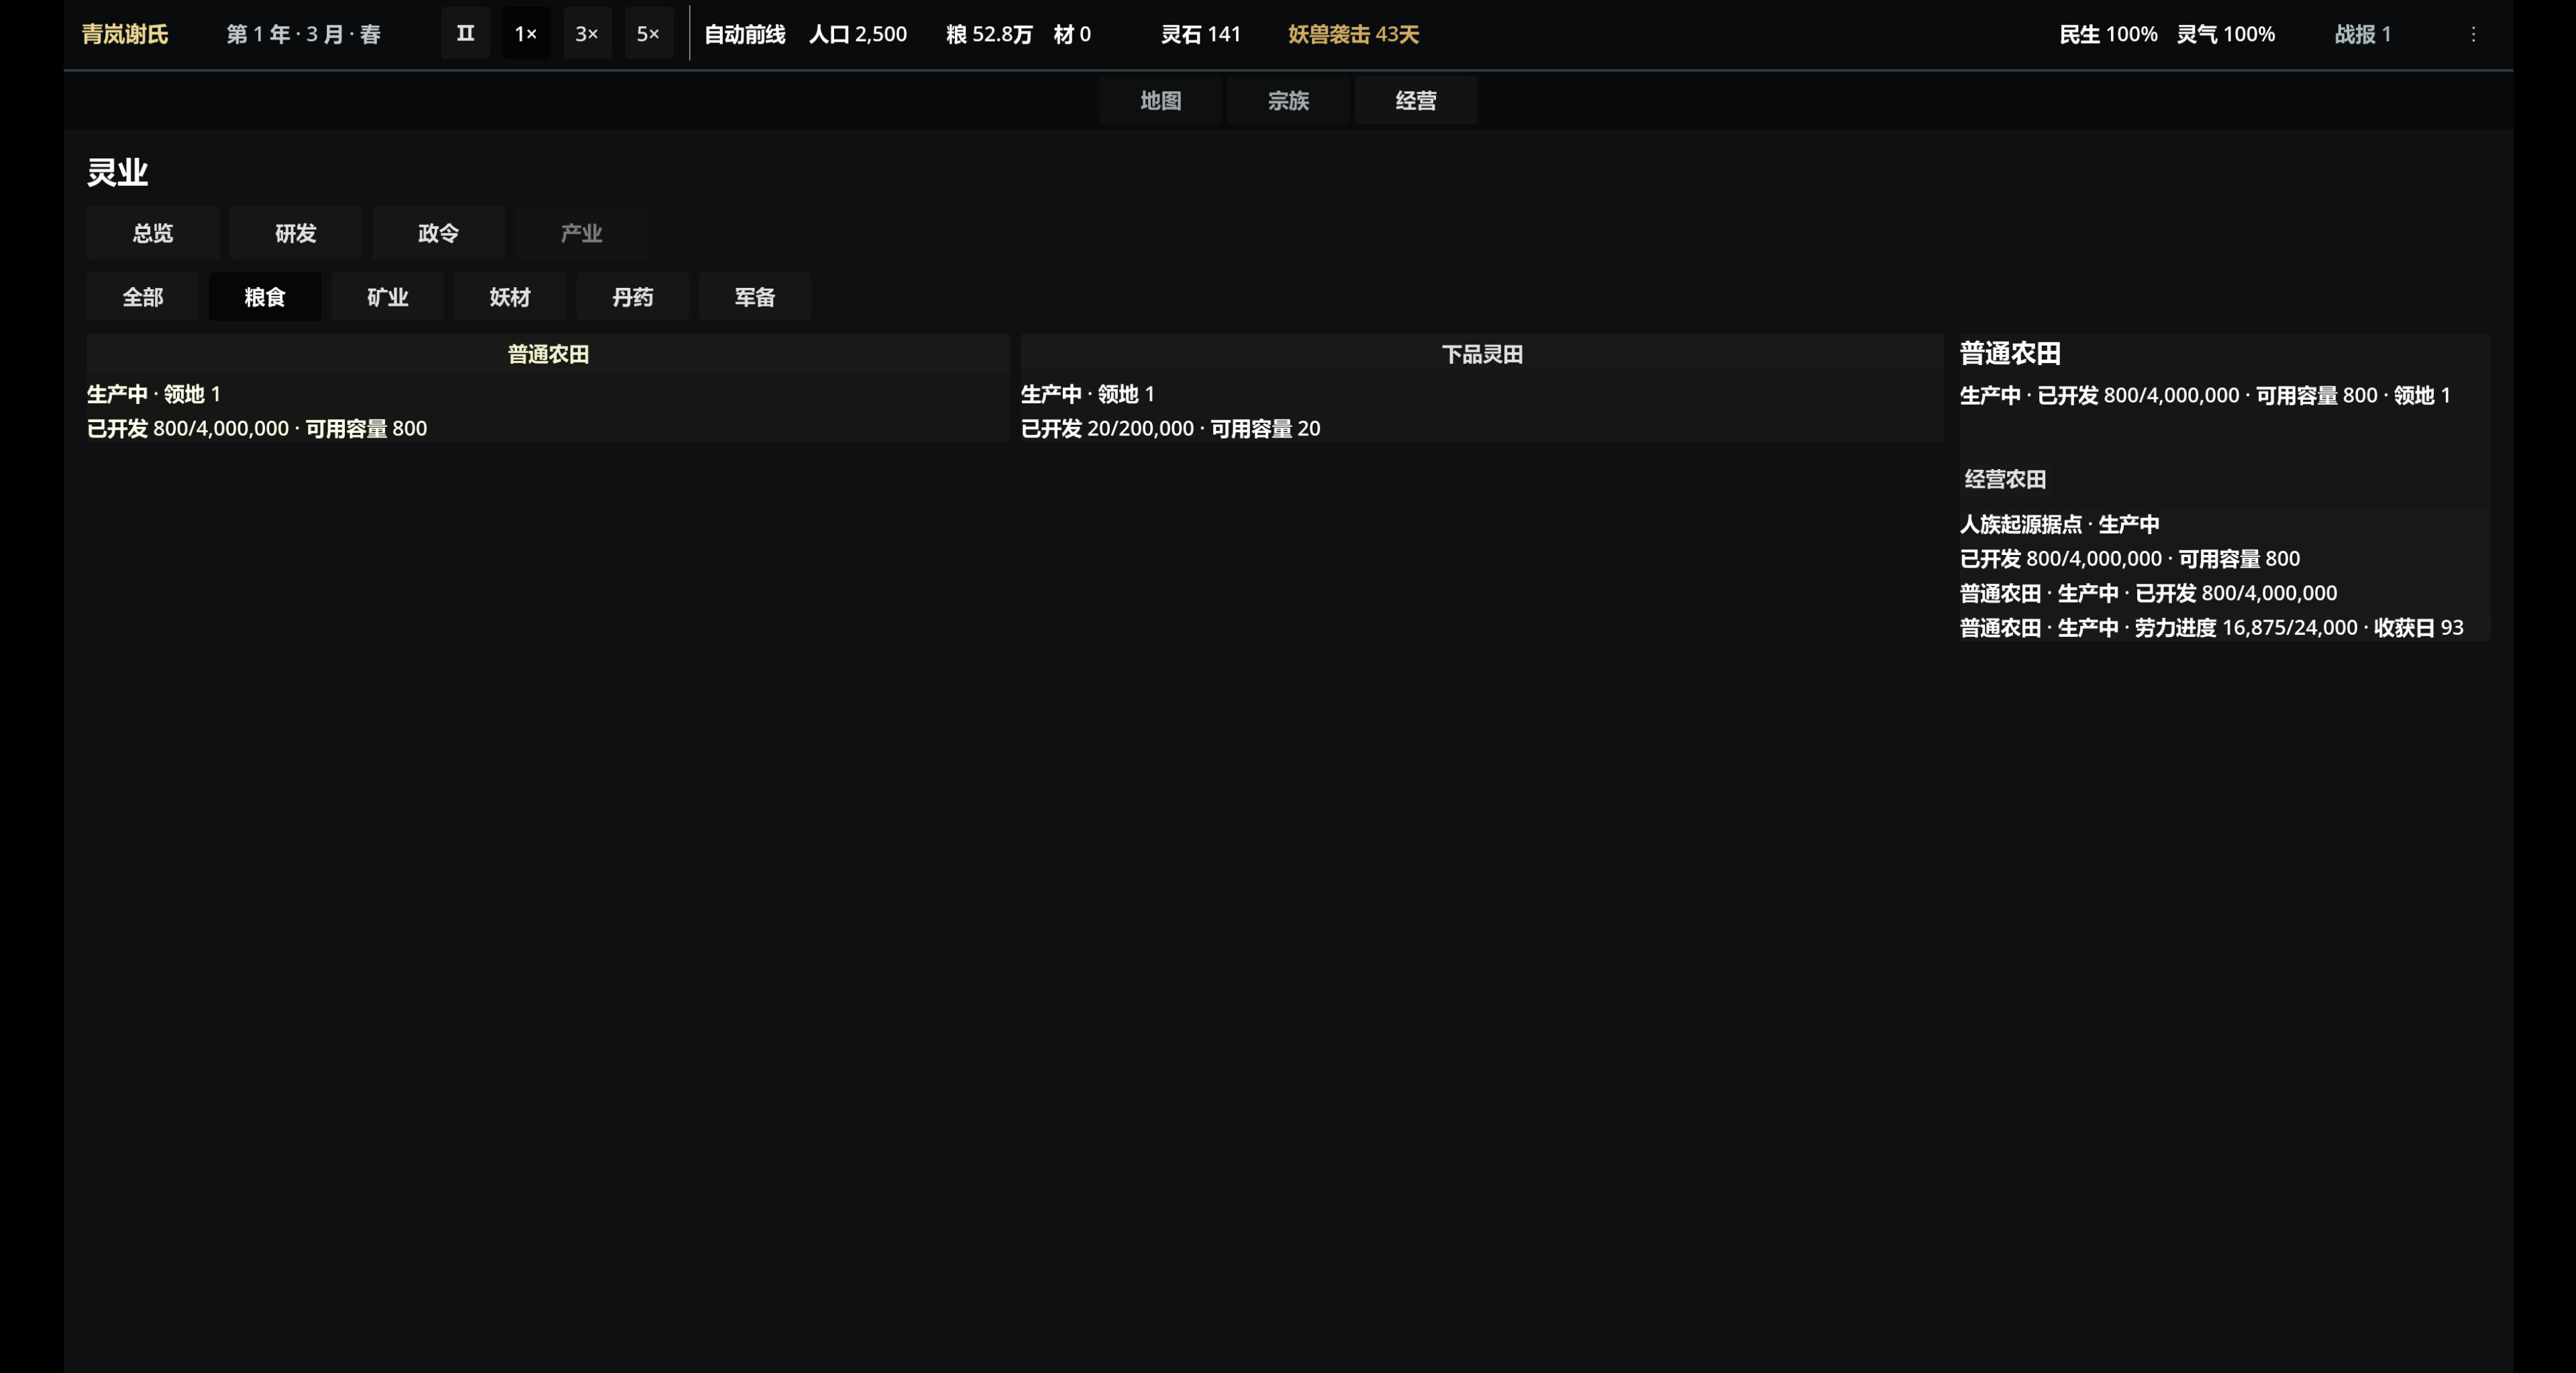Click the 灵业 page heading
Screen dimensions: 2576x1373
tap(117, 172)
